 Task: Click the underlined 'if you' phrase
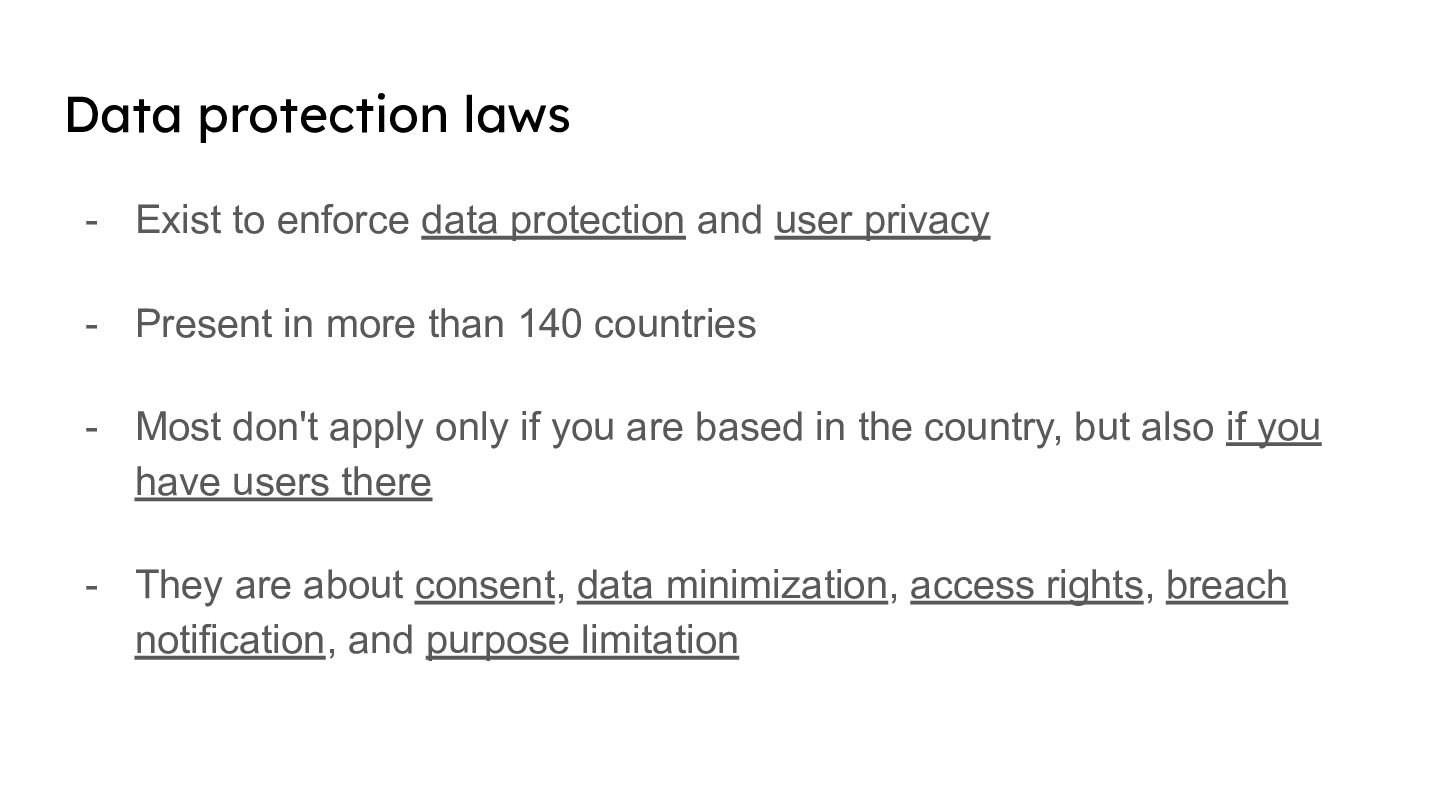1273,427
